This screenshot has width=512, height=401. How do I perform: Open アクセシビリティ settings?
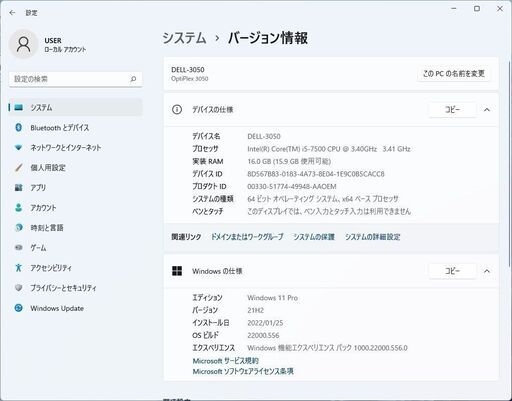pyautogui.click(x=75, y=267)
